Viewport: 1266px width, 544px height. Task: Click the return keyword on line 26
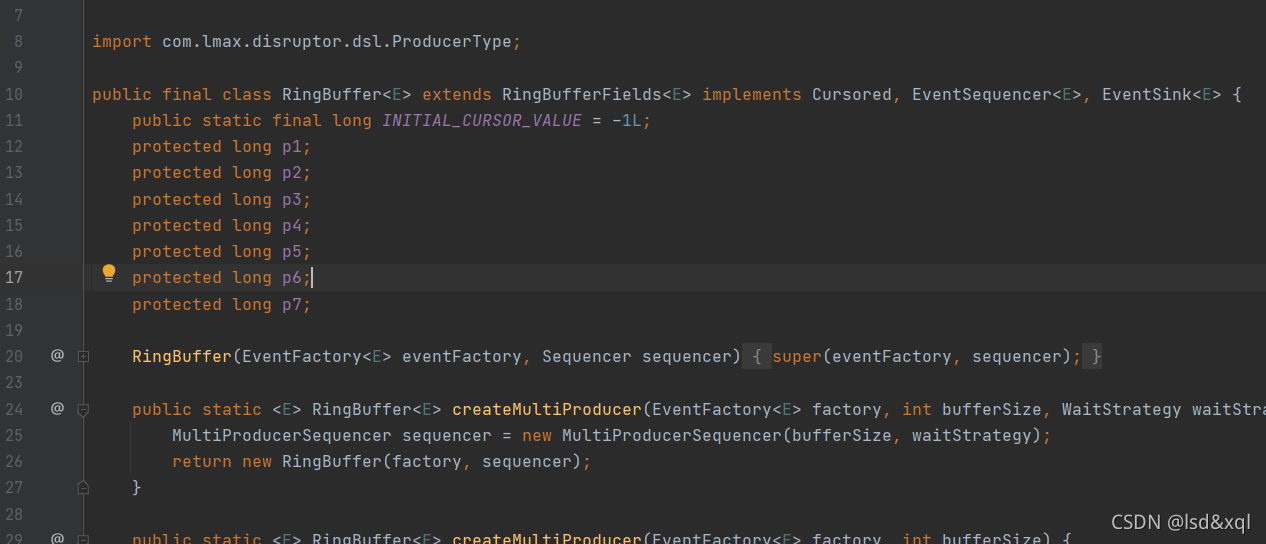pyautogui.click(x=202, y=461)
